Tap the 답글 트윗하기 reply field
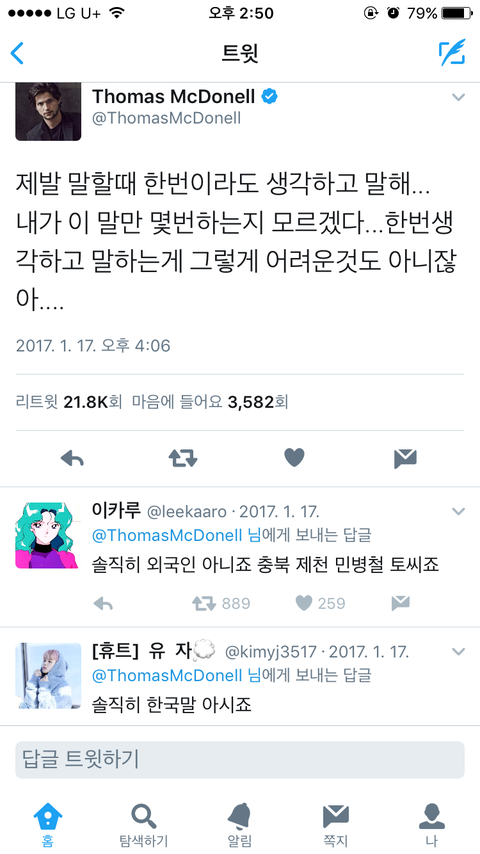The image size is (480, 854). pyautogui.click(x=240, y=759)
